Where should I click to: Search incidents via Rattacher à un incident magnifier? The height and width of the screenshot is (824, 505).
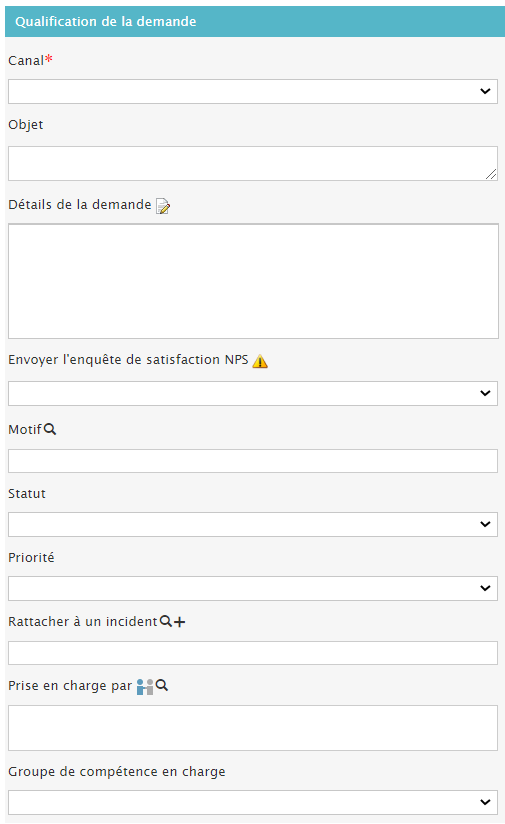166,621
